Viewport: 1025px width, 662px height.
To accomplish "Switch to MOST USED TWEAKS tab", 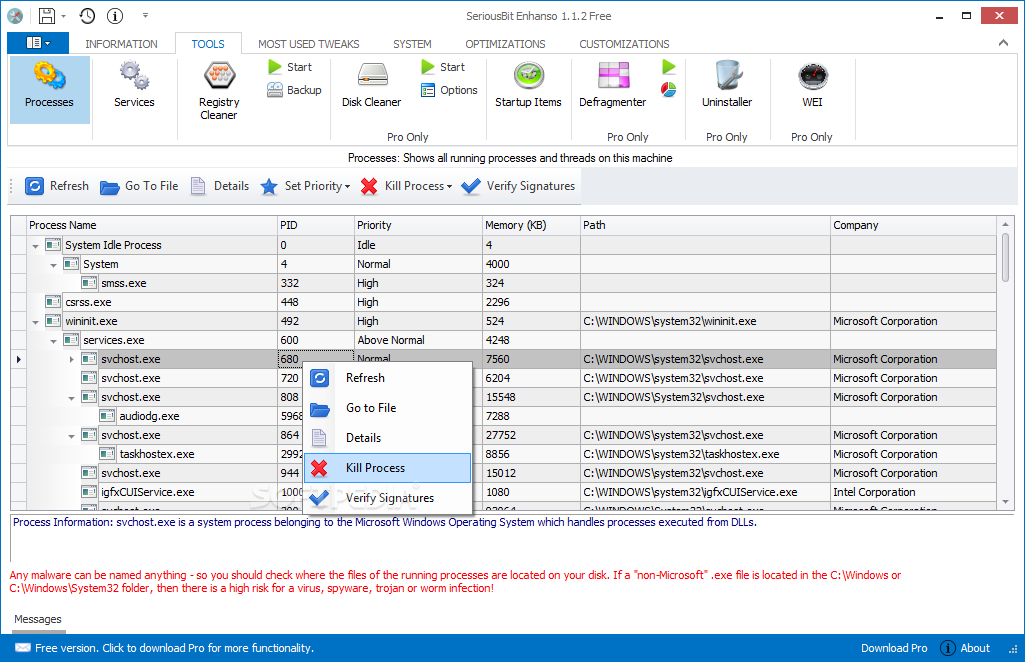I will (309, 44).
